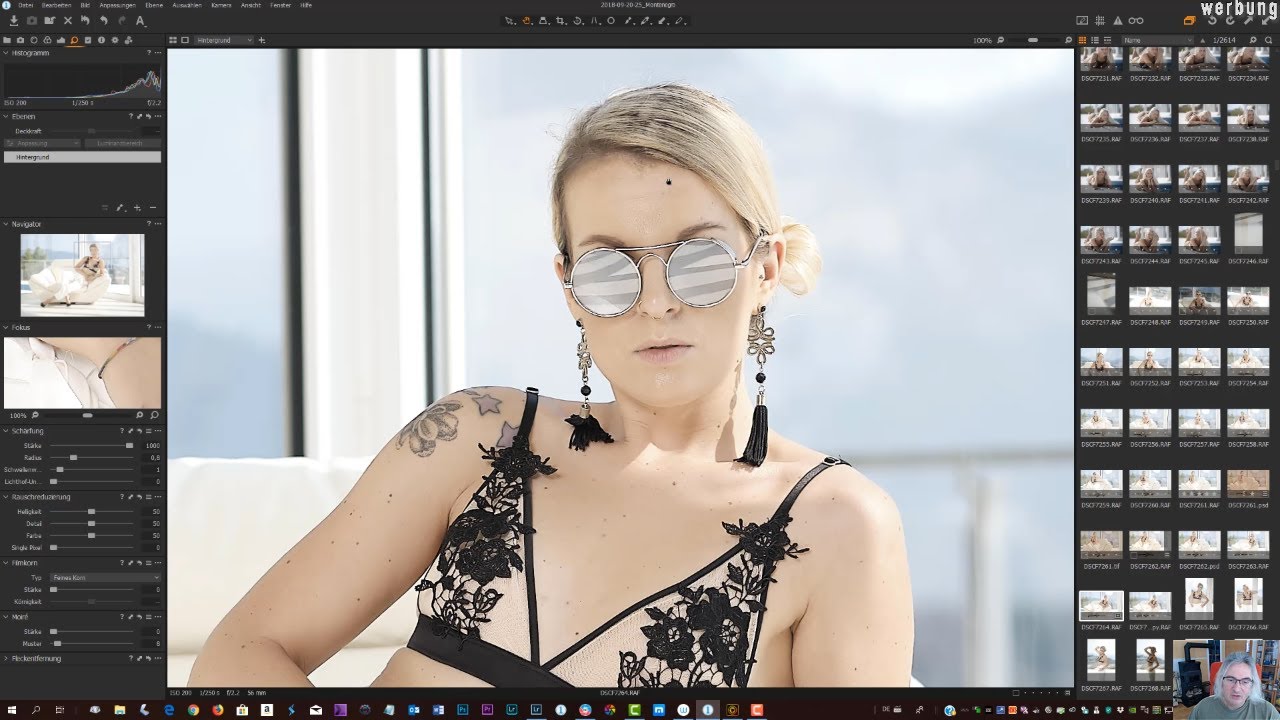Open three-dot options menu in Navigator panel
1280x720 pixels.
point(157,224)
